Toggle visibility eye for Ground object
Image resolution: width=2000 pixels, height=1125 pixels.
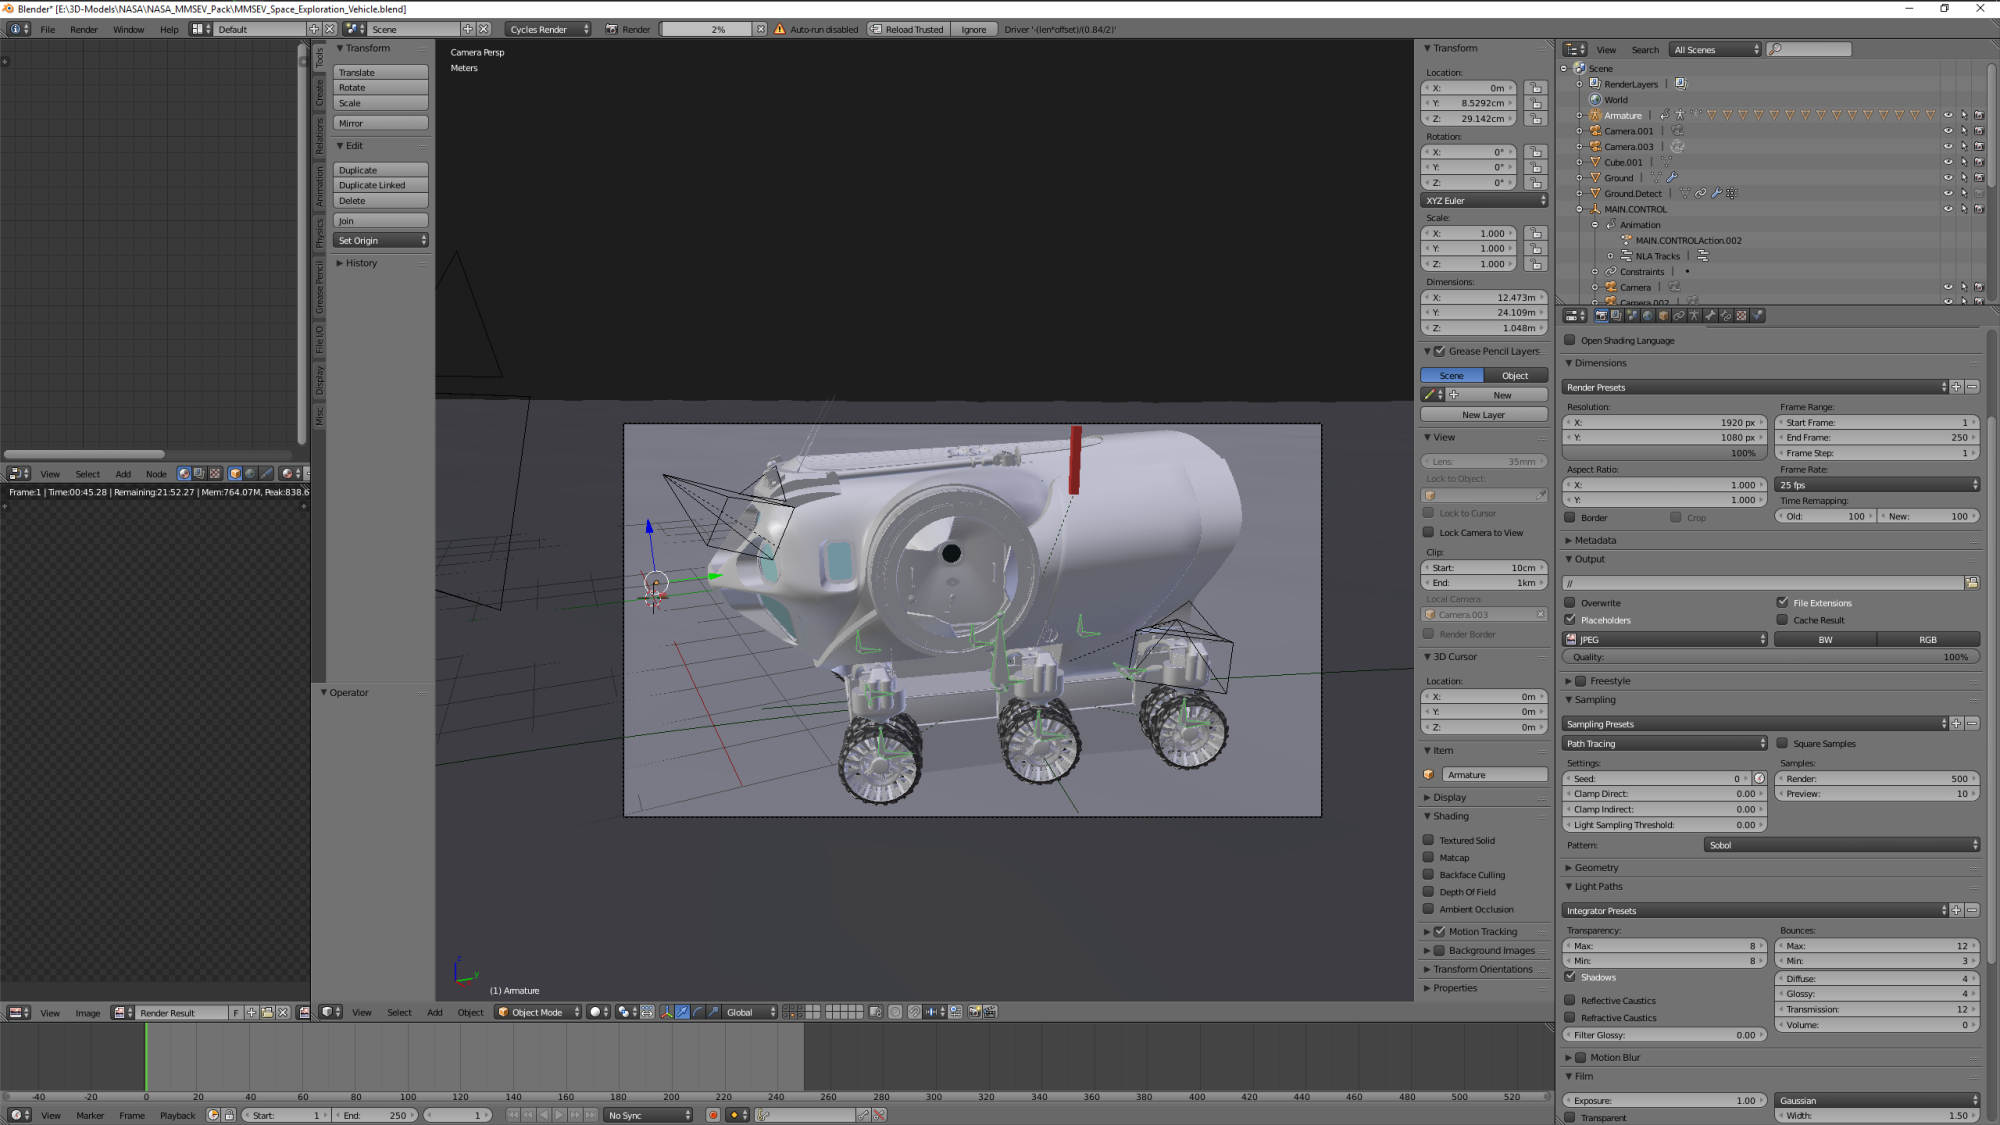pyautogui.click(x=1947, y=178)
